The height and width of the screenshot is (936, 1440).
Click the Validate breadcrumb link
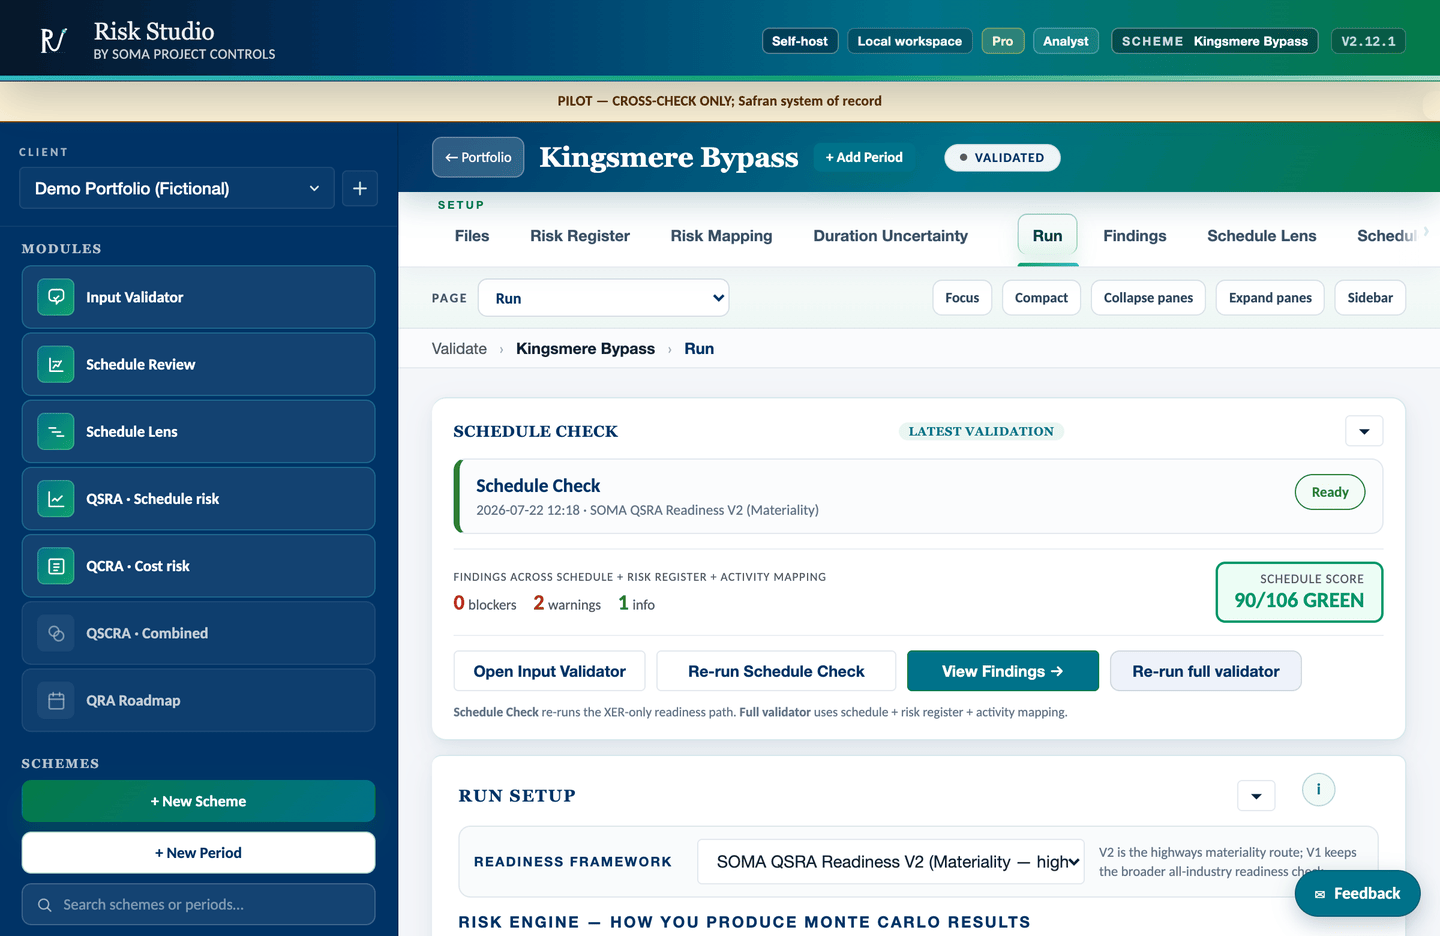[459, 349]
